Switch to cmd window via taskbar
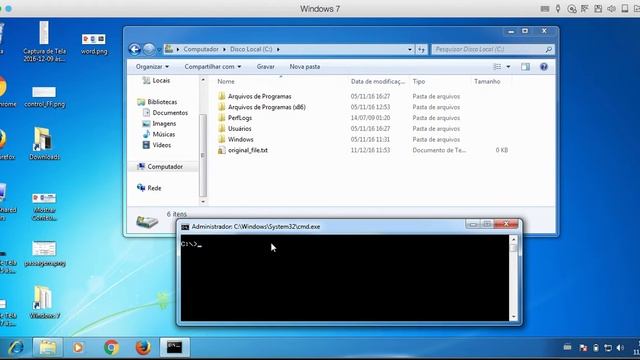The height and width of the screenshot is (360, 640). tap(174, 347)
